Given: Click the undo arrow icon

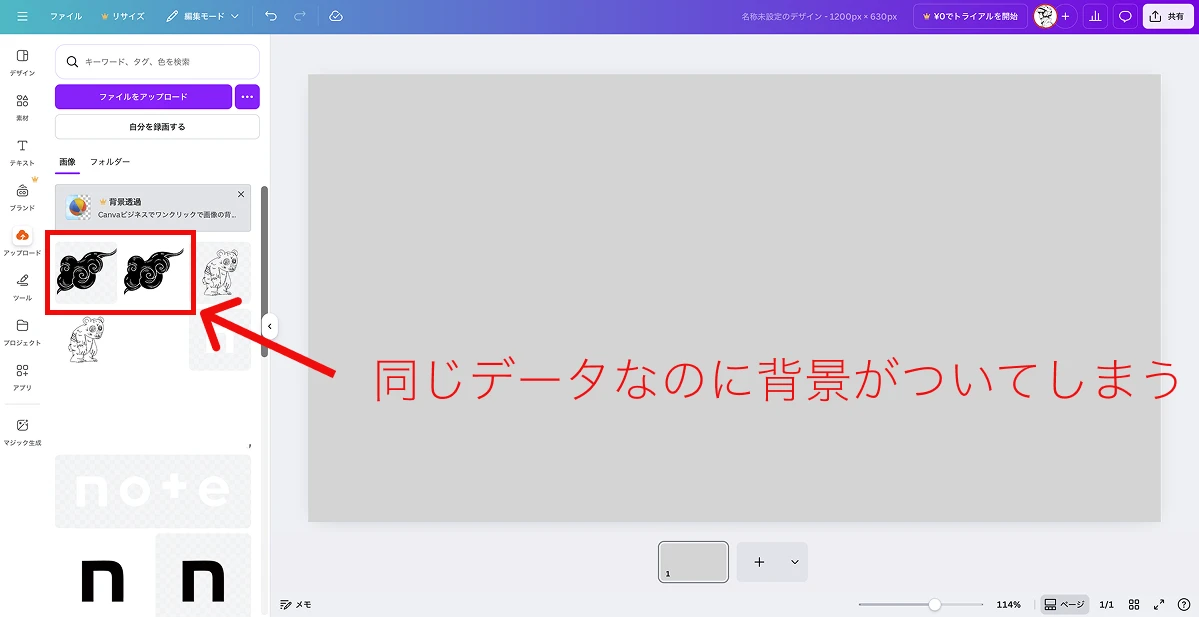Looking at the screenshot, I should coord(271,17).
